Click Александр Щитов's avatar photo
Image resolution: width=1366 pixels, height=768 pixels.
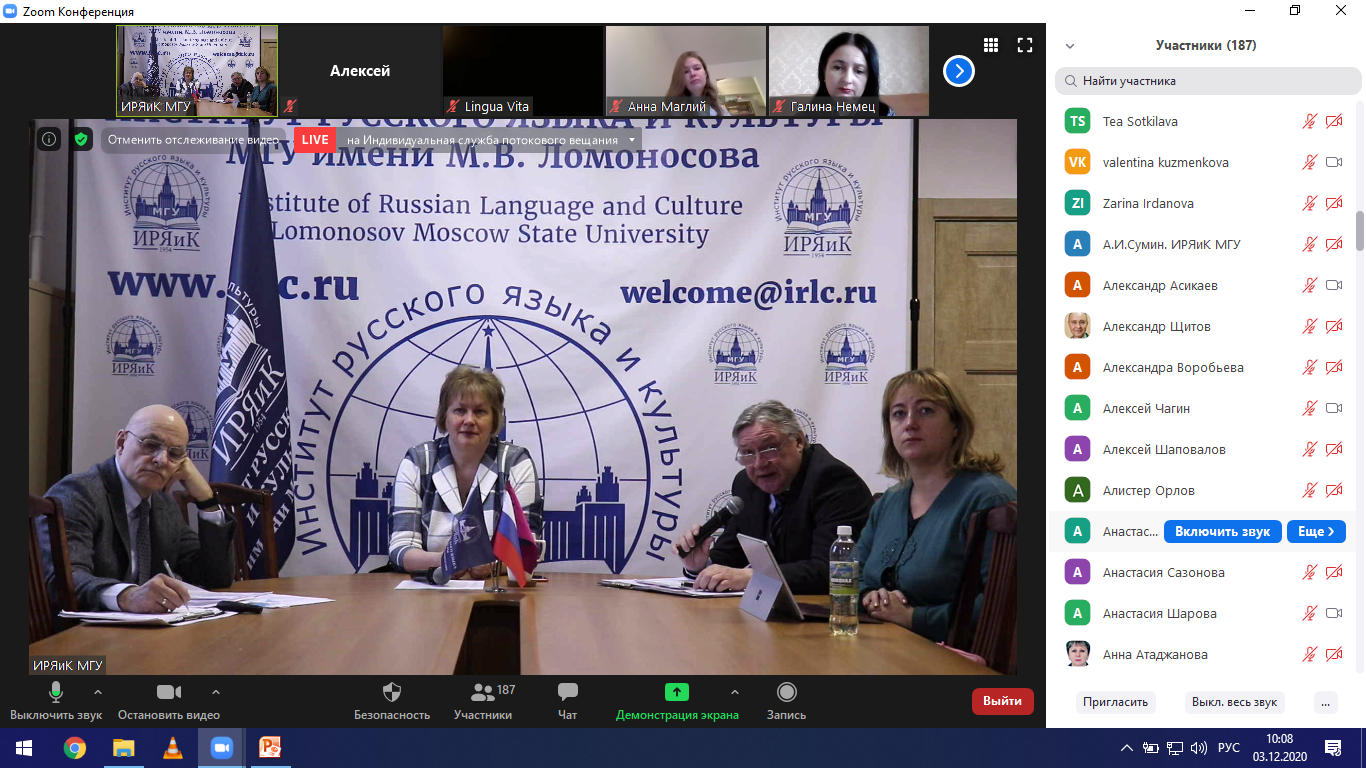1077,326
